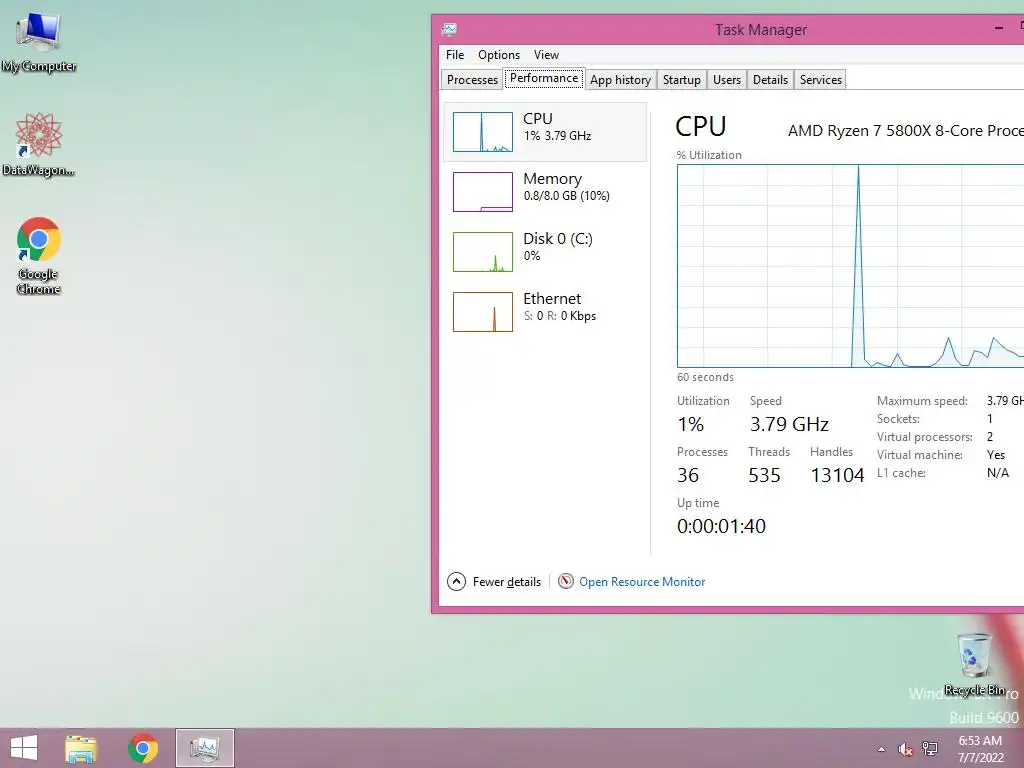Click the 60 seconds graph label
The width and height of the screenshot is (1024, 768).
(x=705, y=377)
